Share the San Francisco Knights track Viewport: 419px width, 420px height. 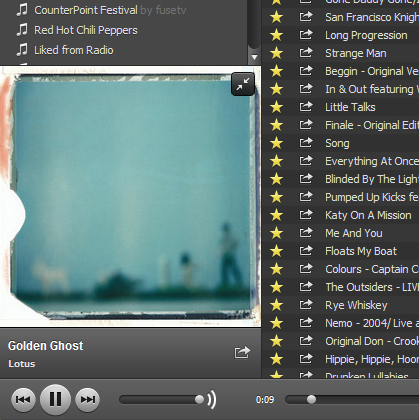coord(306,16)
